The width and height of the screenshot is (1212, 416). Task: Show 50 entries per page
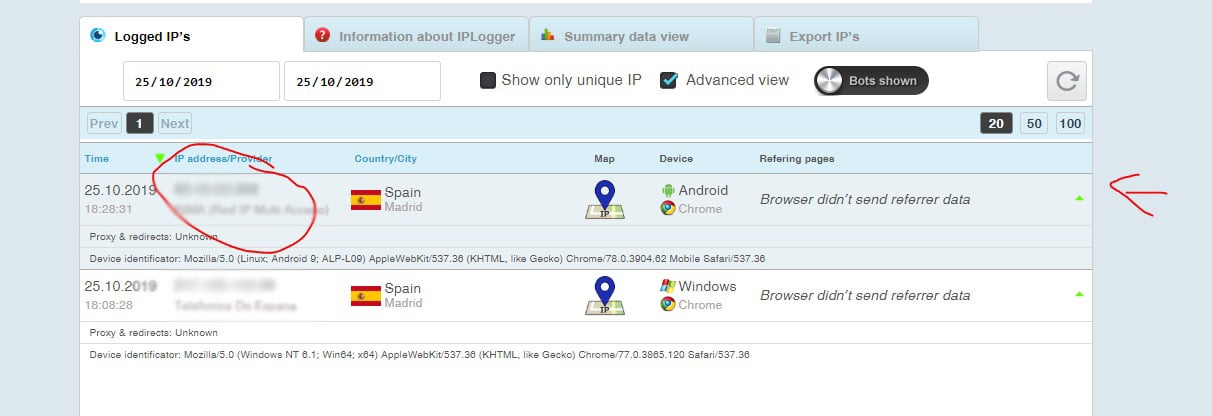tap(1034, 124)
